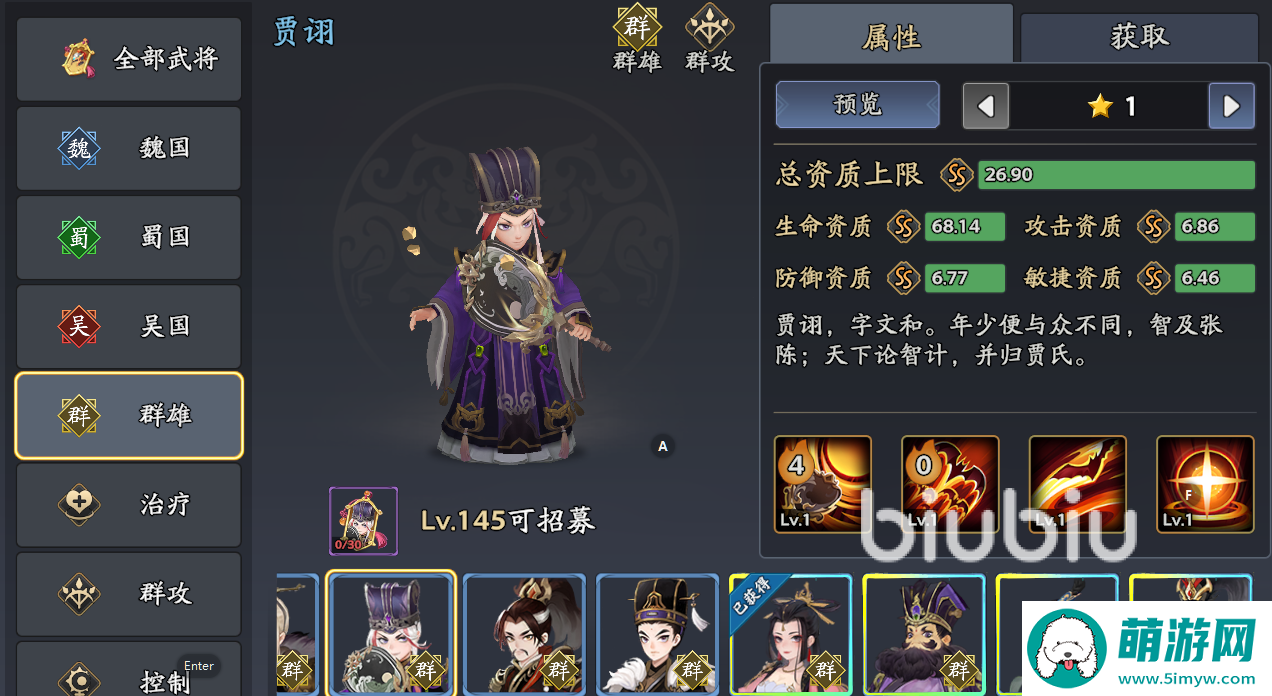
Task: Select the 治疗 role filter
Action: (129, 504)
